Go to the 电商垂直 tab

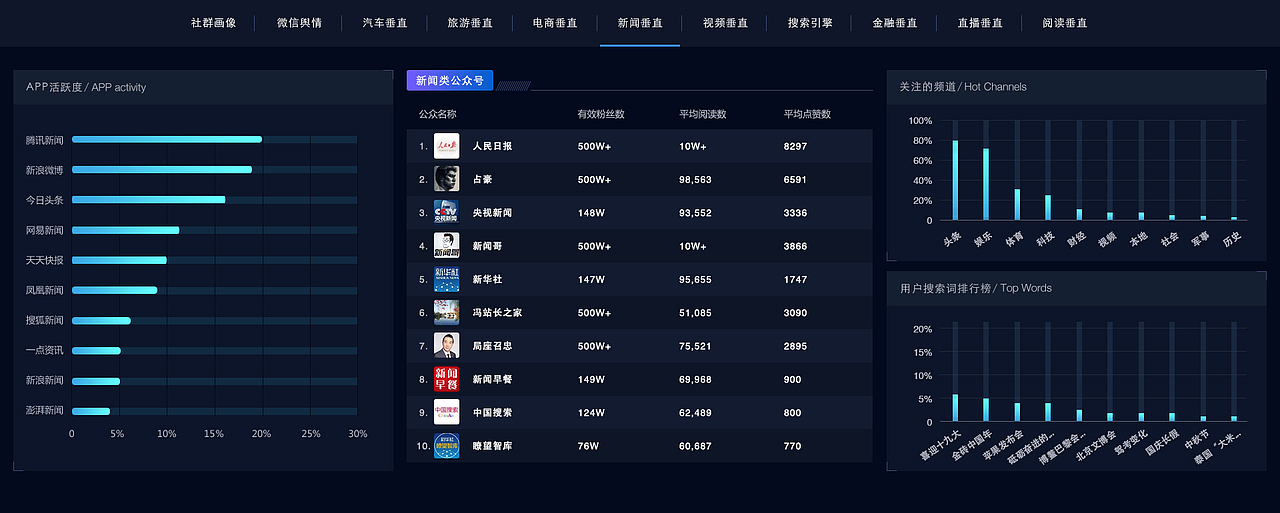(555, 23)
